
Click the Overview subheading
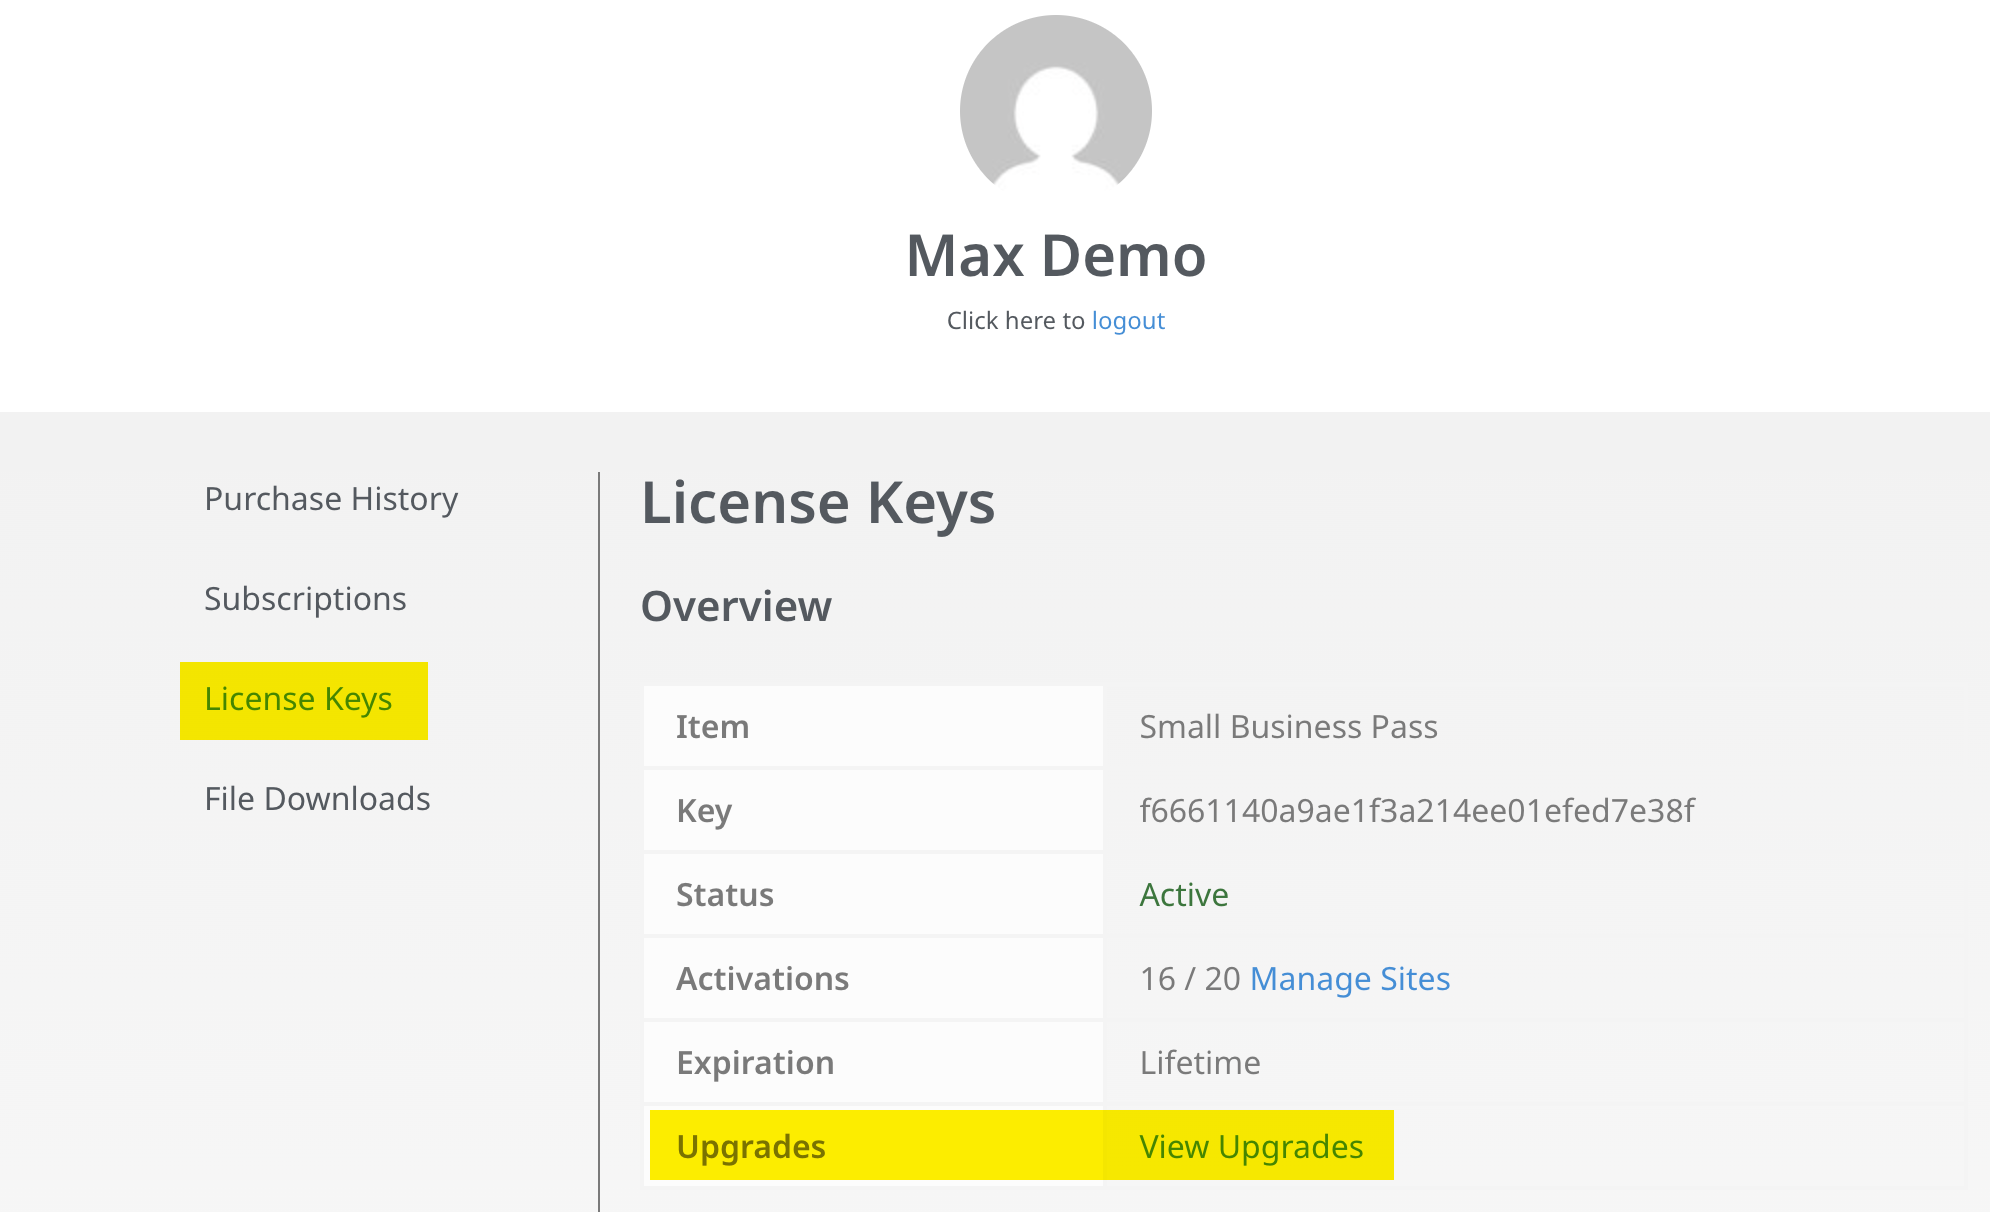pos(736,607)
